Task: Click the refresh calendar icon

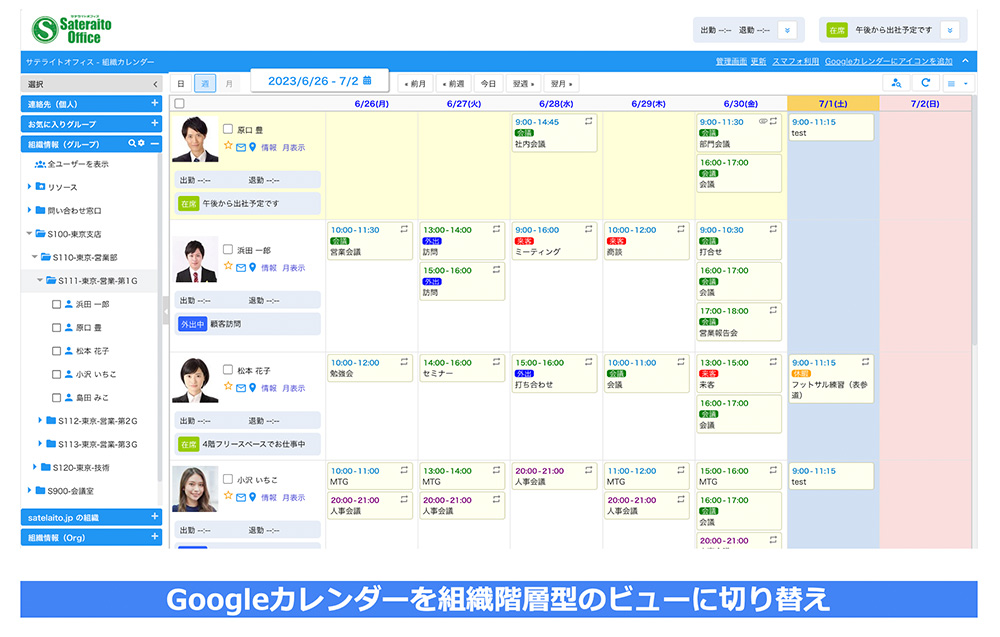Action: point(925,83)
